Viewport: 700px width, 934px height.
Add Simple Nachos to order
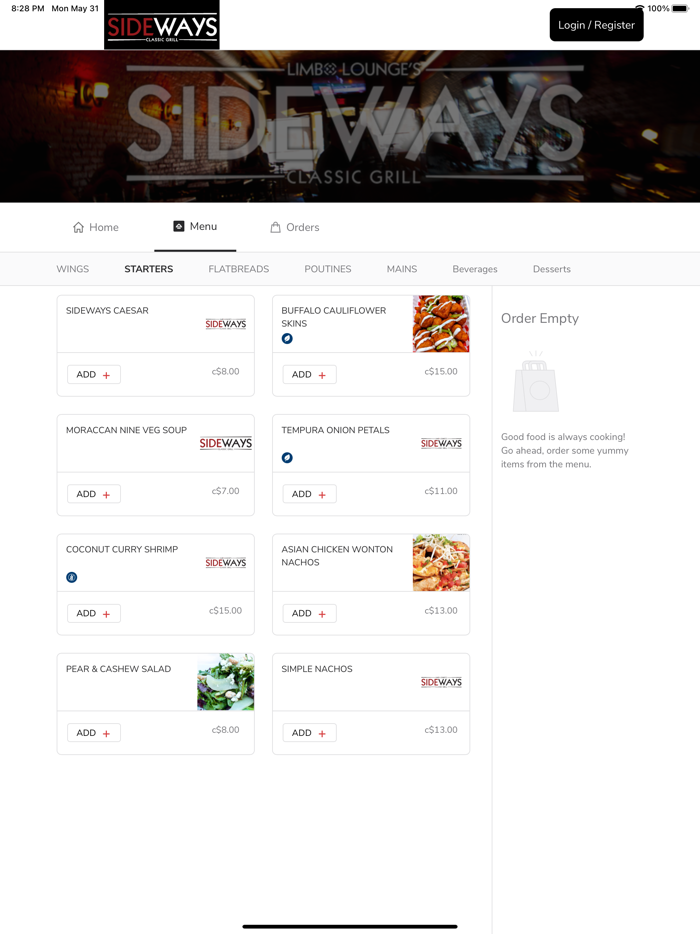pyautogui.click(x=309, y=733)
